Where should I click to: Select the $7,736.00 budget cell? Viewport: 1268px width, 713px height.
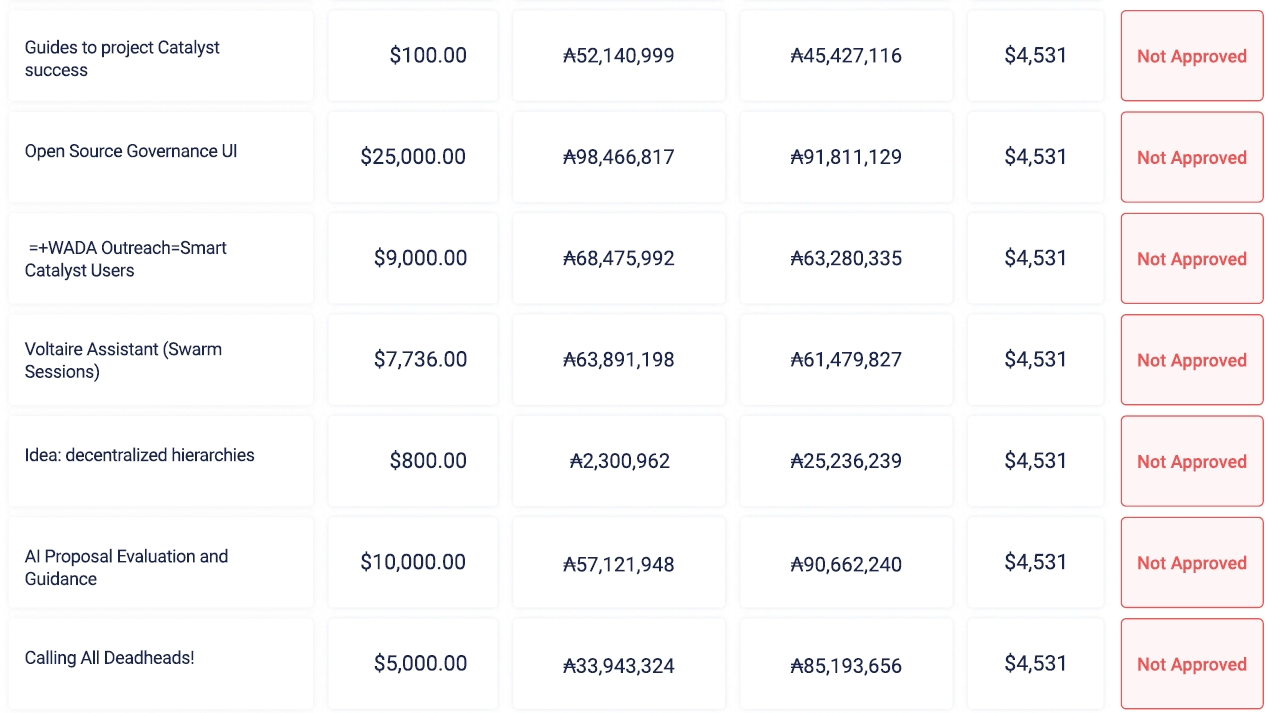(420, 360)
